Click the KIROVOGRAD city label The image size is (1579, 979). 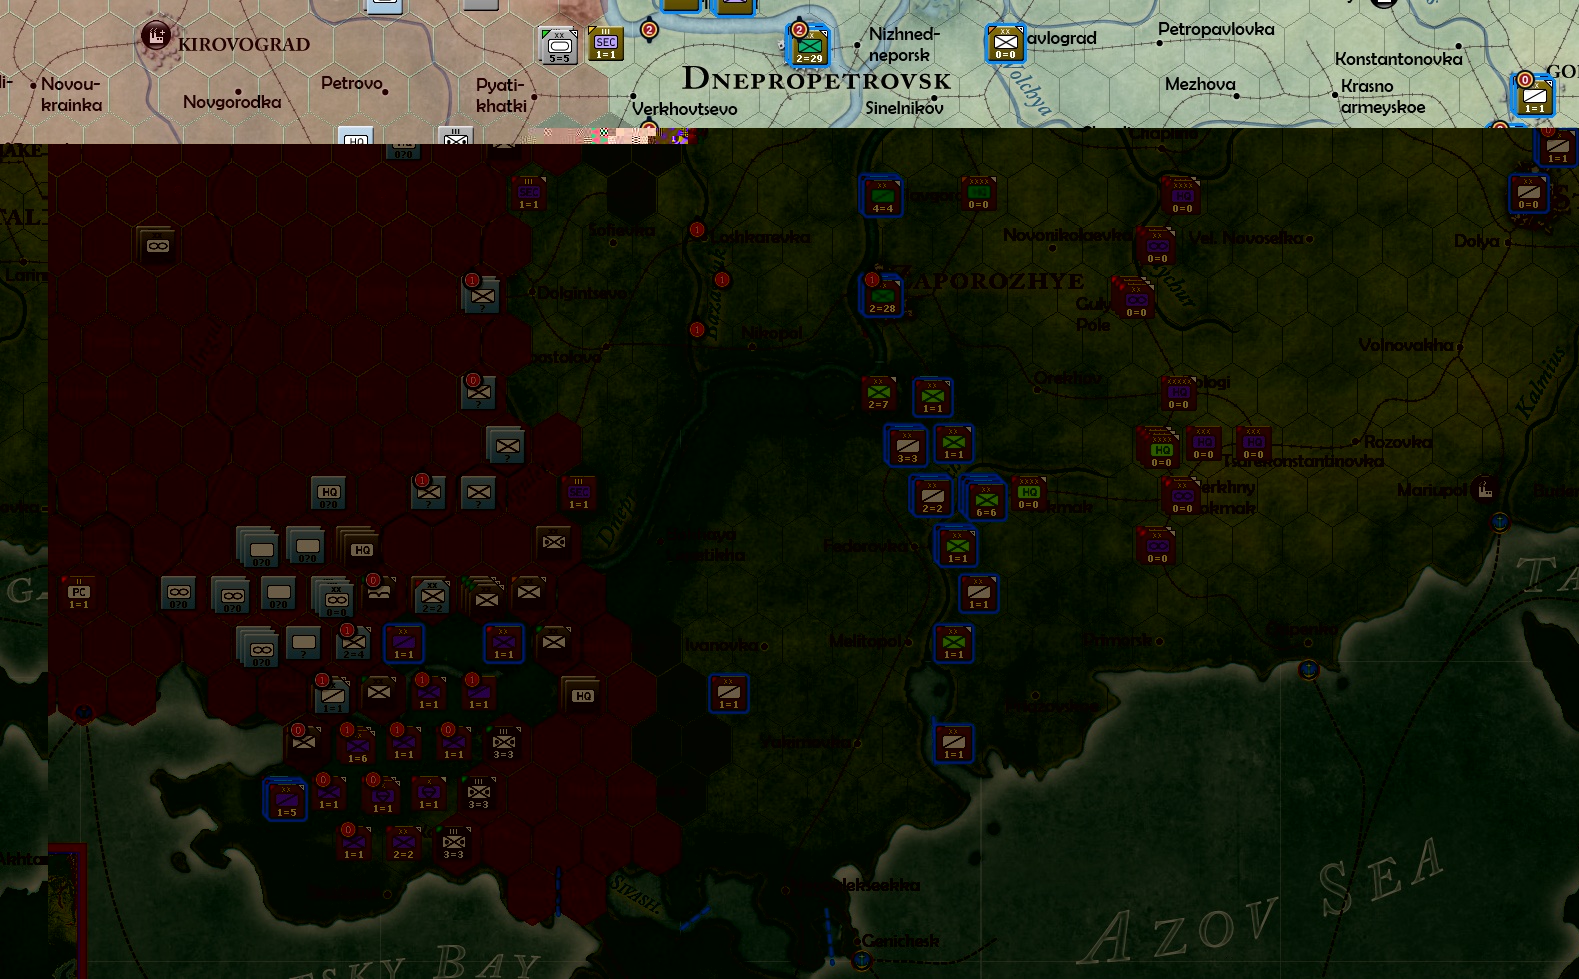(244, 44)
